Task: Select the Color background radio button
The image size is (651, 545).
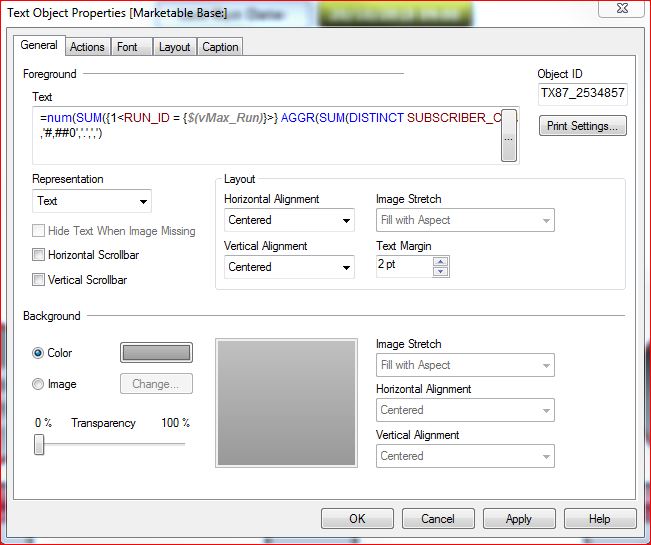Action: [38, 353]
